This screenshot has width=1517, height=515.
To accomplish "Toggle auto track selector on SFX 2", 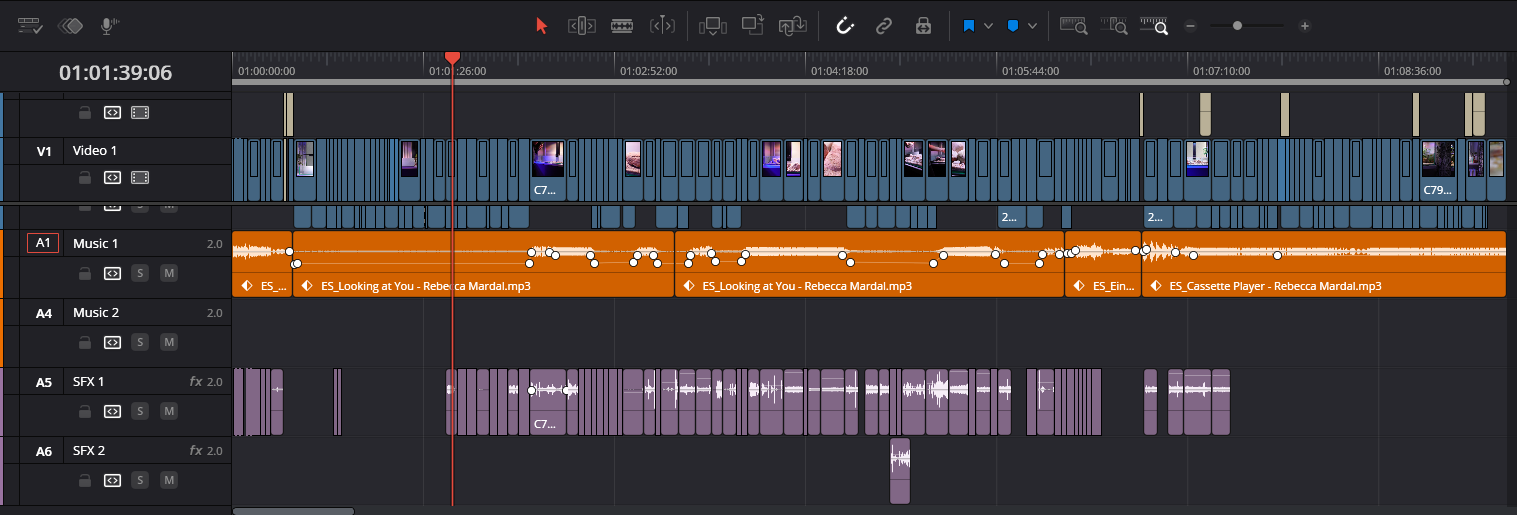I will pyautogui.click(x=113, y=480).
